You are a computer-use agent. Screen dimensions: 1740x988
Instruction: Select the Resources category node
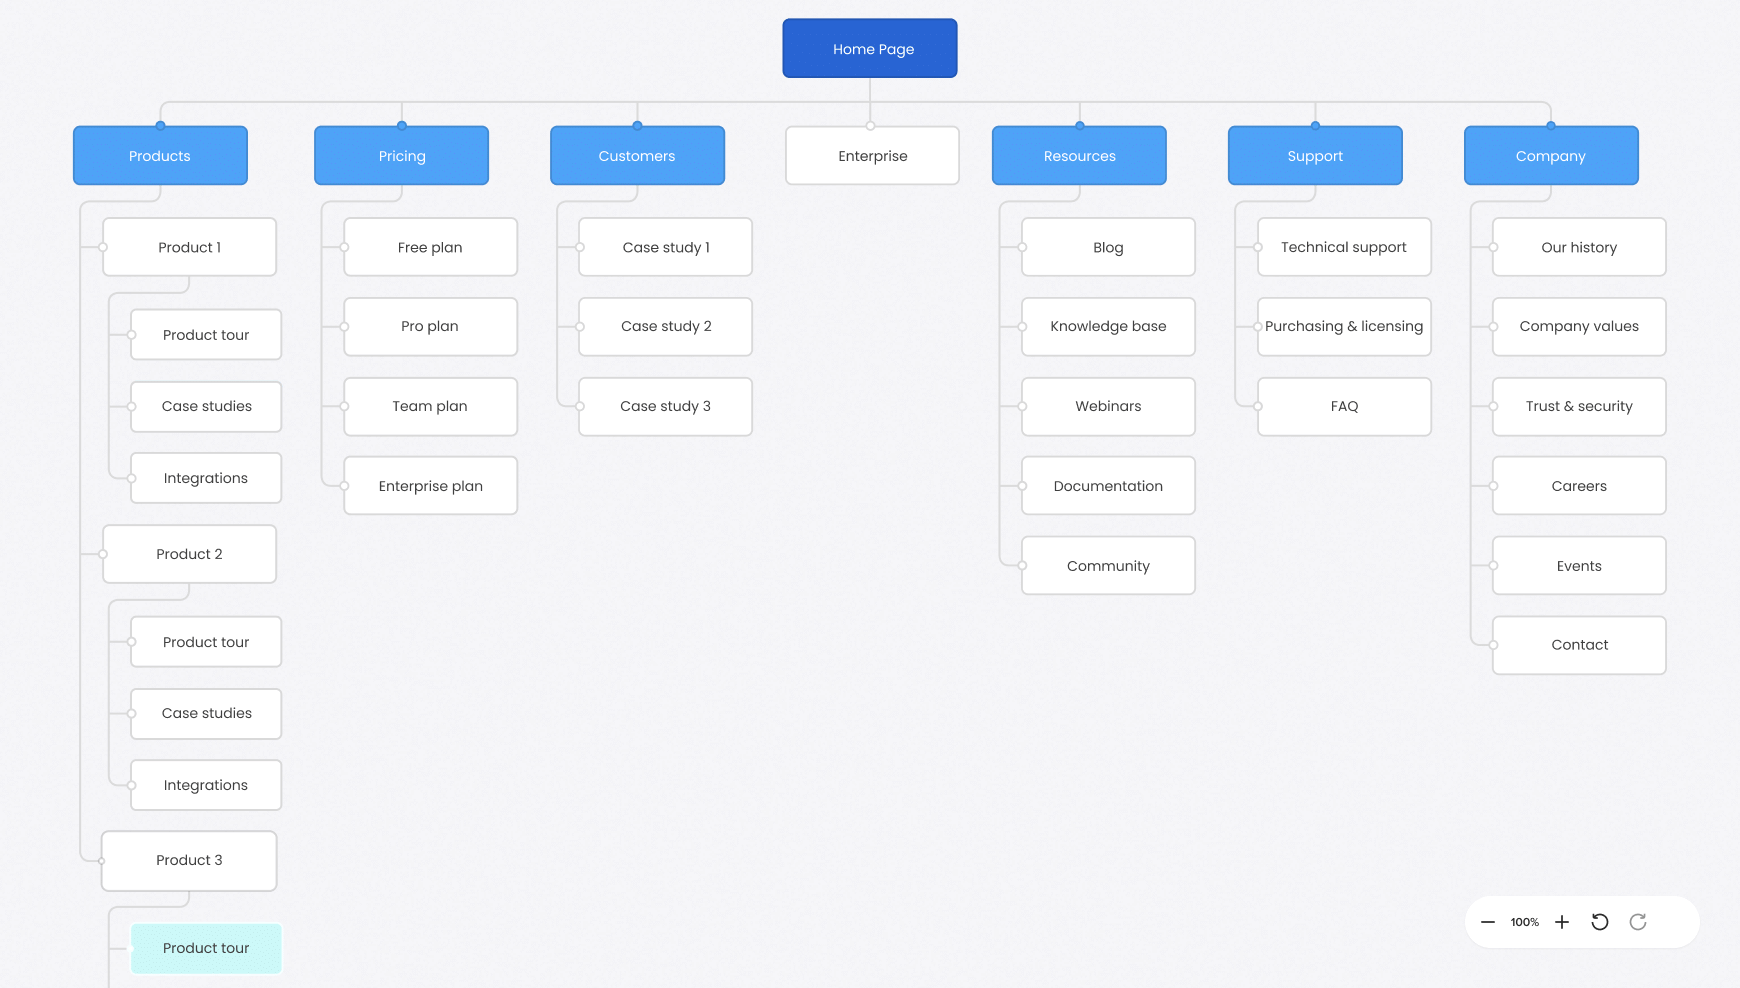[1079, 156]
